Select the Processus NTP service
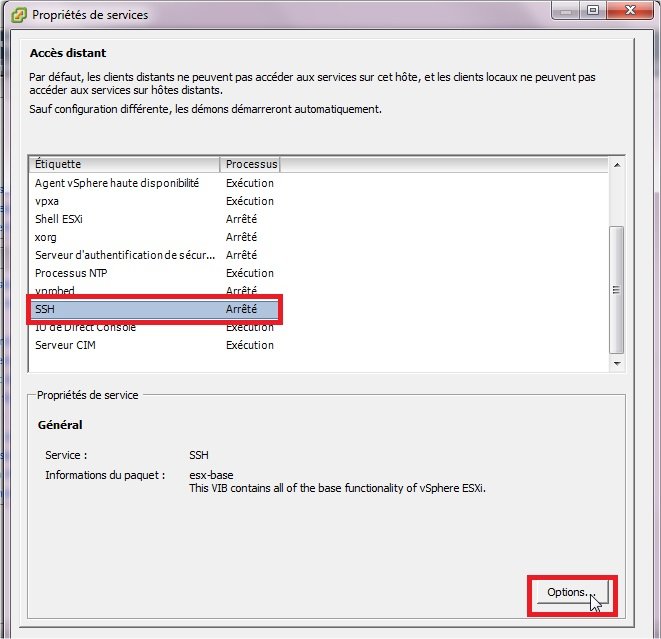661x639 pixels. tap(70, 273)
